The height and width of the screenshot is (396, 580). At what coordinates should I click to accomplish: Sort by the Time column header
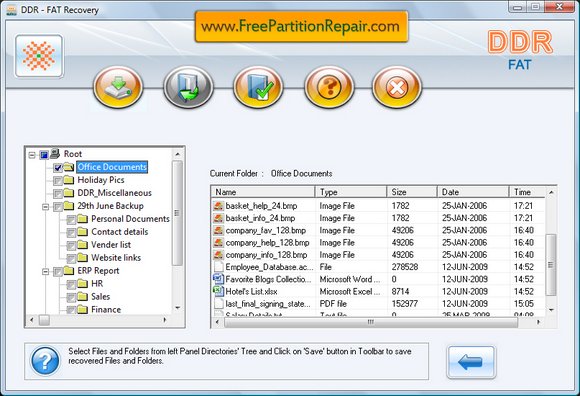click(x=528, y=192)
